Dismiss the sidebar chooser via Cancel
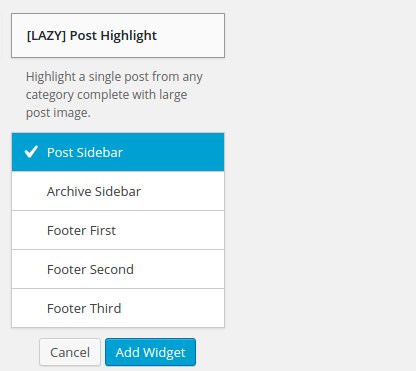 (70, 352)
